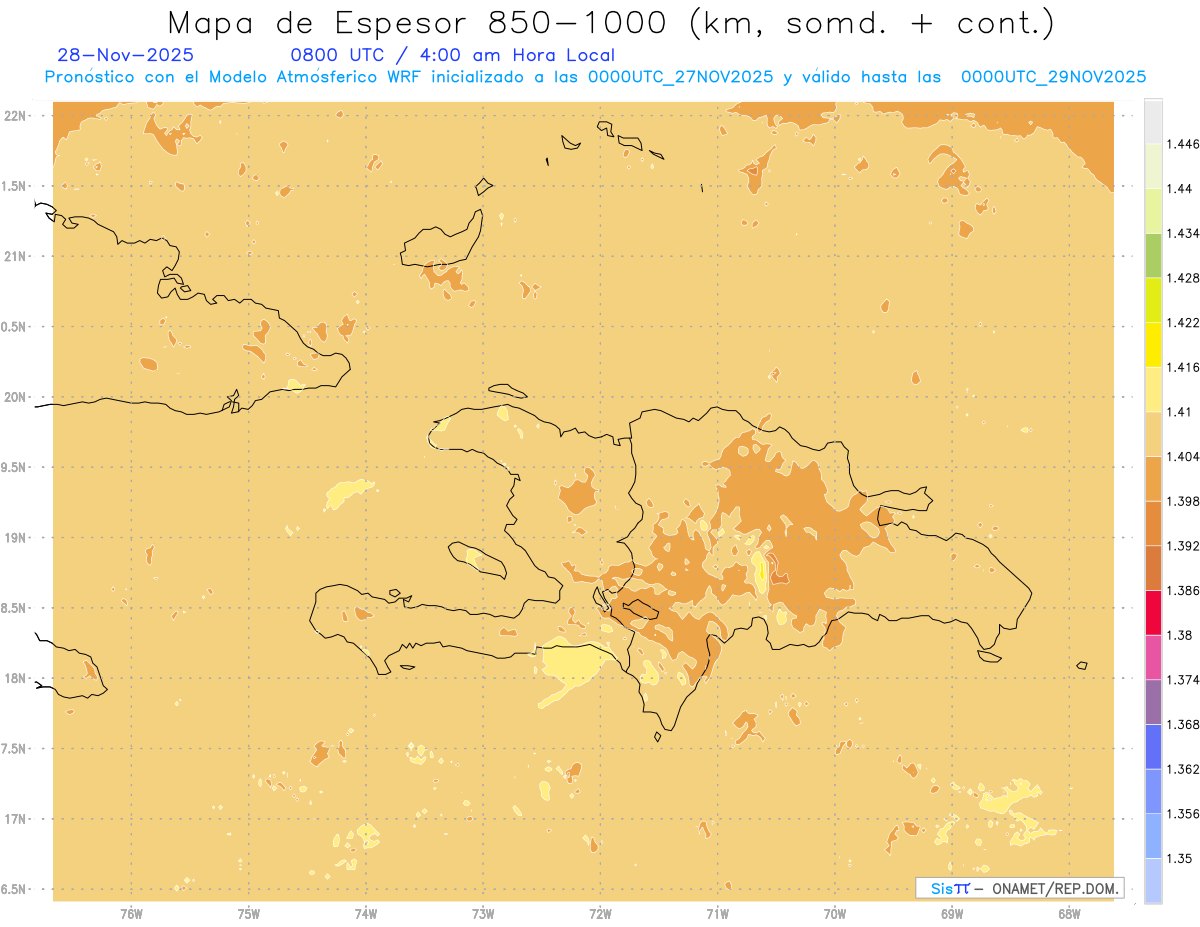Click the colorbar value '1.446'
Image resolution: width=1200 pixels, height=927 pixels.
coord(1182,144)
